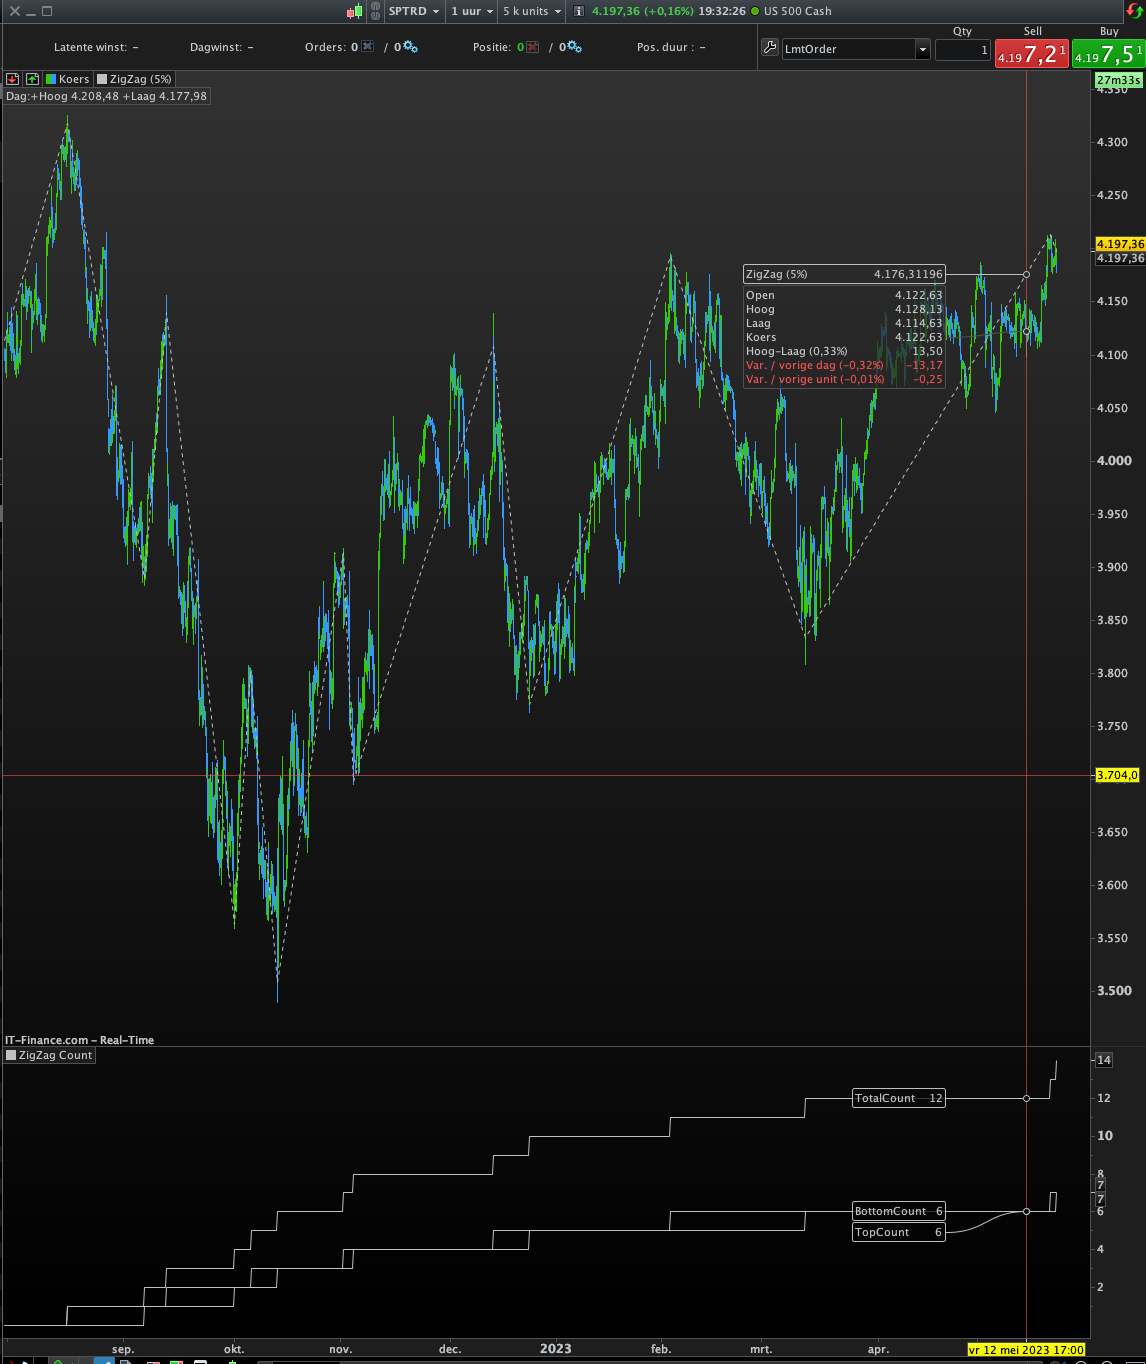Viewport: 1146px width, 1364px height.
Task: Open the Koers price series label
Action: [74, 79]
